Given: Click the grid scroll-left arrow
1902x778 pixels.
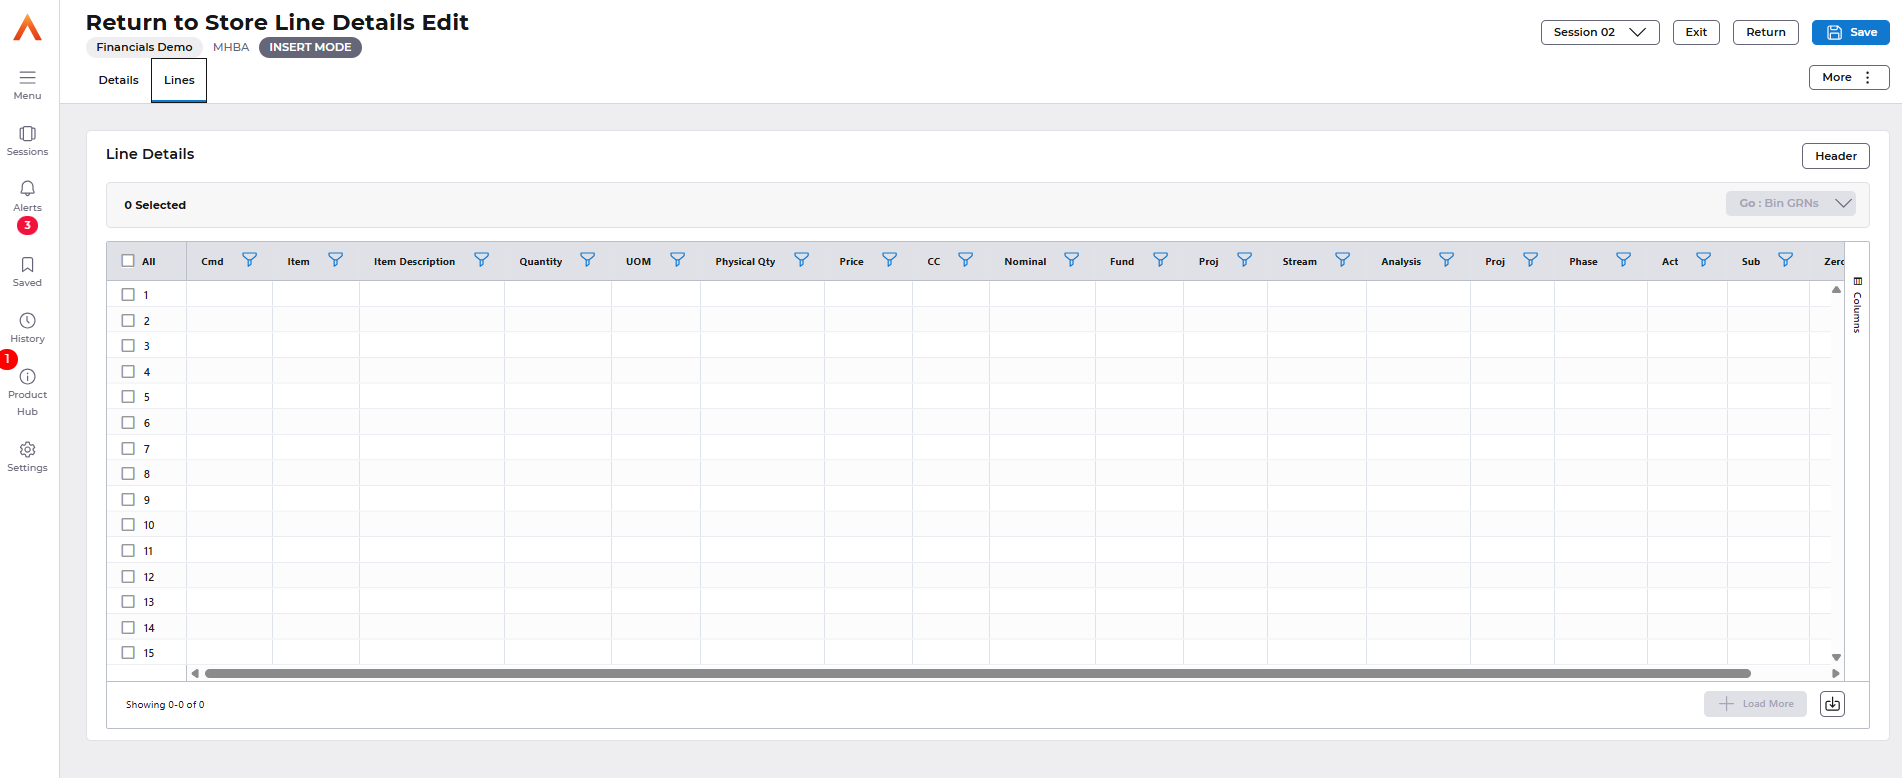Looking at the screenshot, I should coord(195,674).
